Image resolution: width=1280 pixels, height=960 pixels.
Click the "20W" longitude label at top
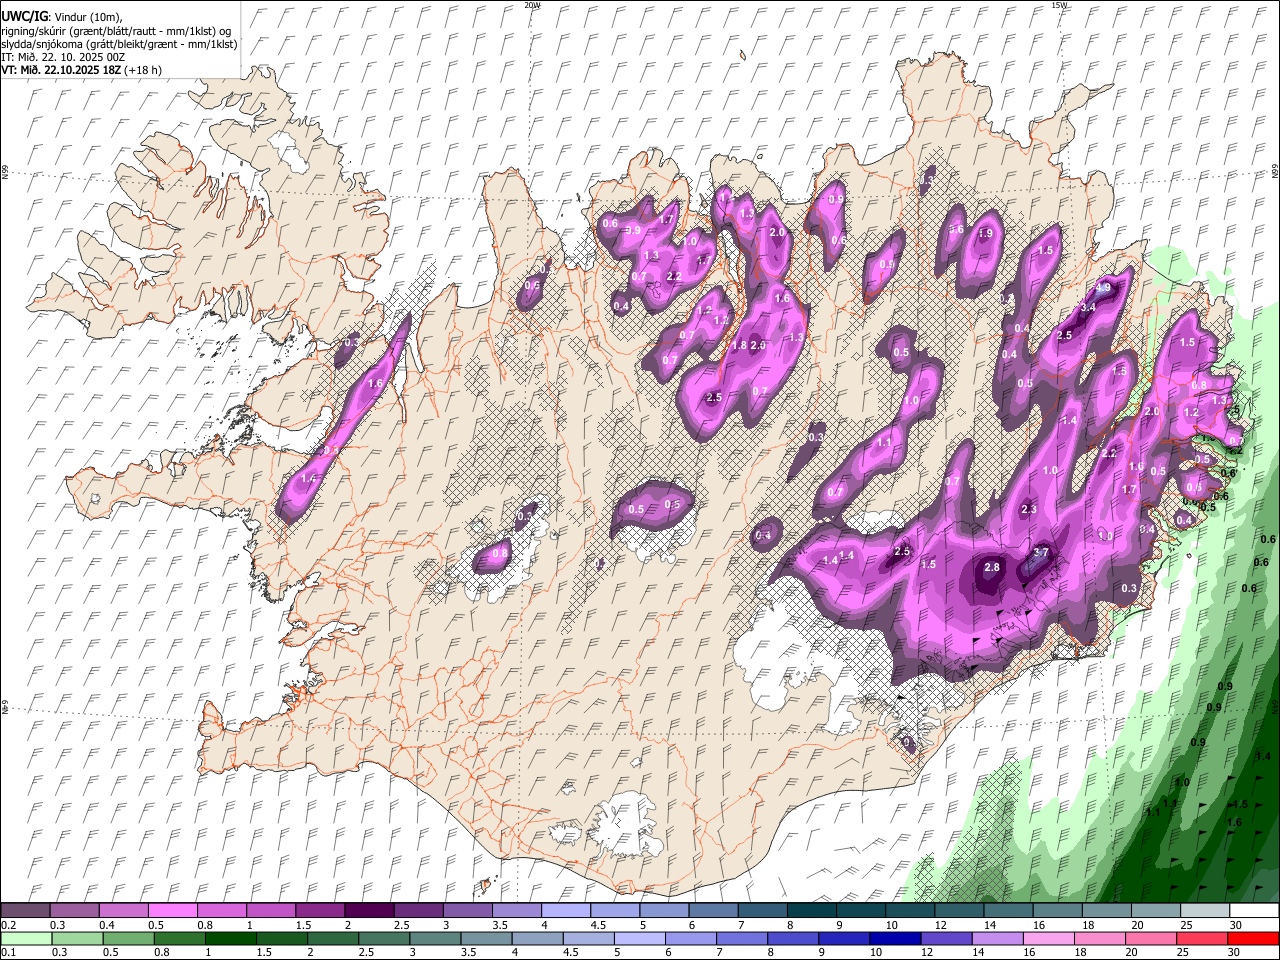click(532, 5)
